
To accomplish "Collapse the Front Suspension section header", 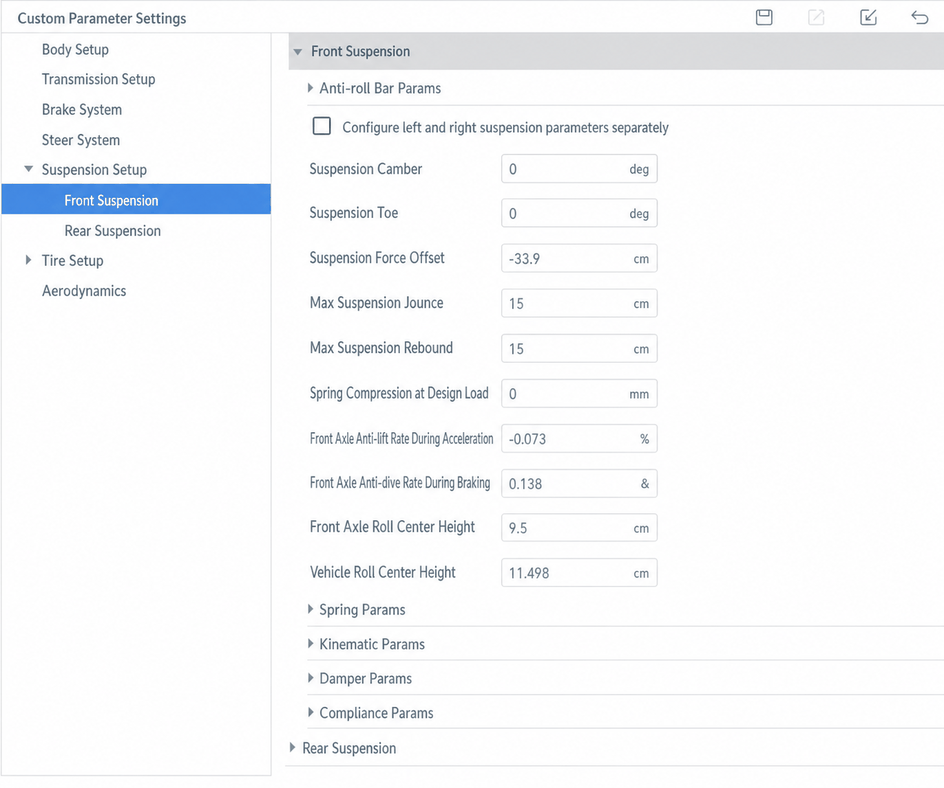I will [616, 51].
